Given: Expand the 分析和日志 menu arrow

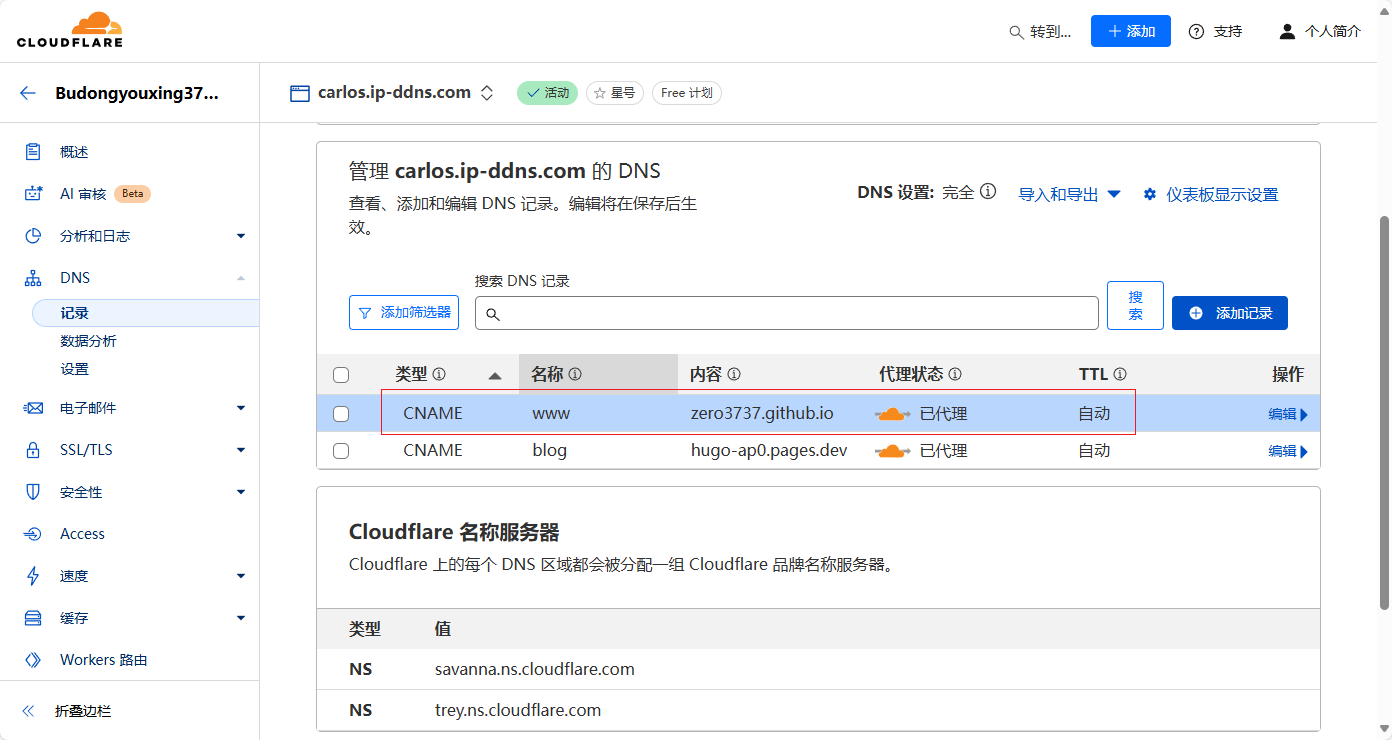Looking at the screenshot, I should pyautogui.click(x=240, y=236).
